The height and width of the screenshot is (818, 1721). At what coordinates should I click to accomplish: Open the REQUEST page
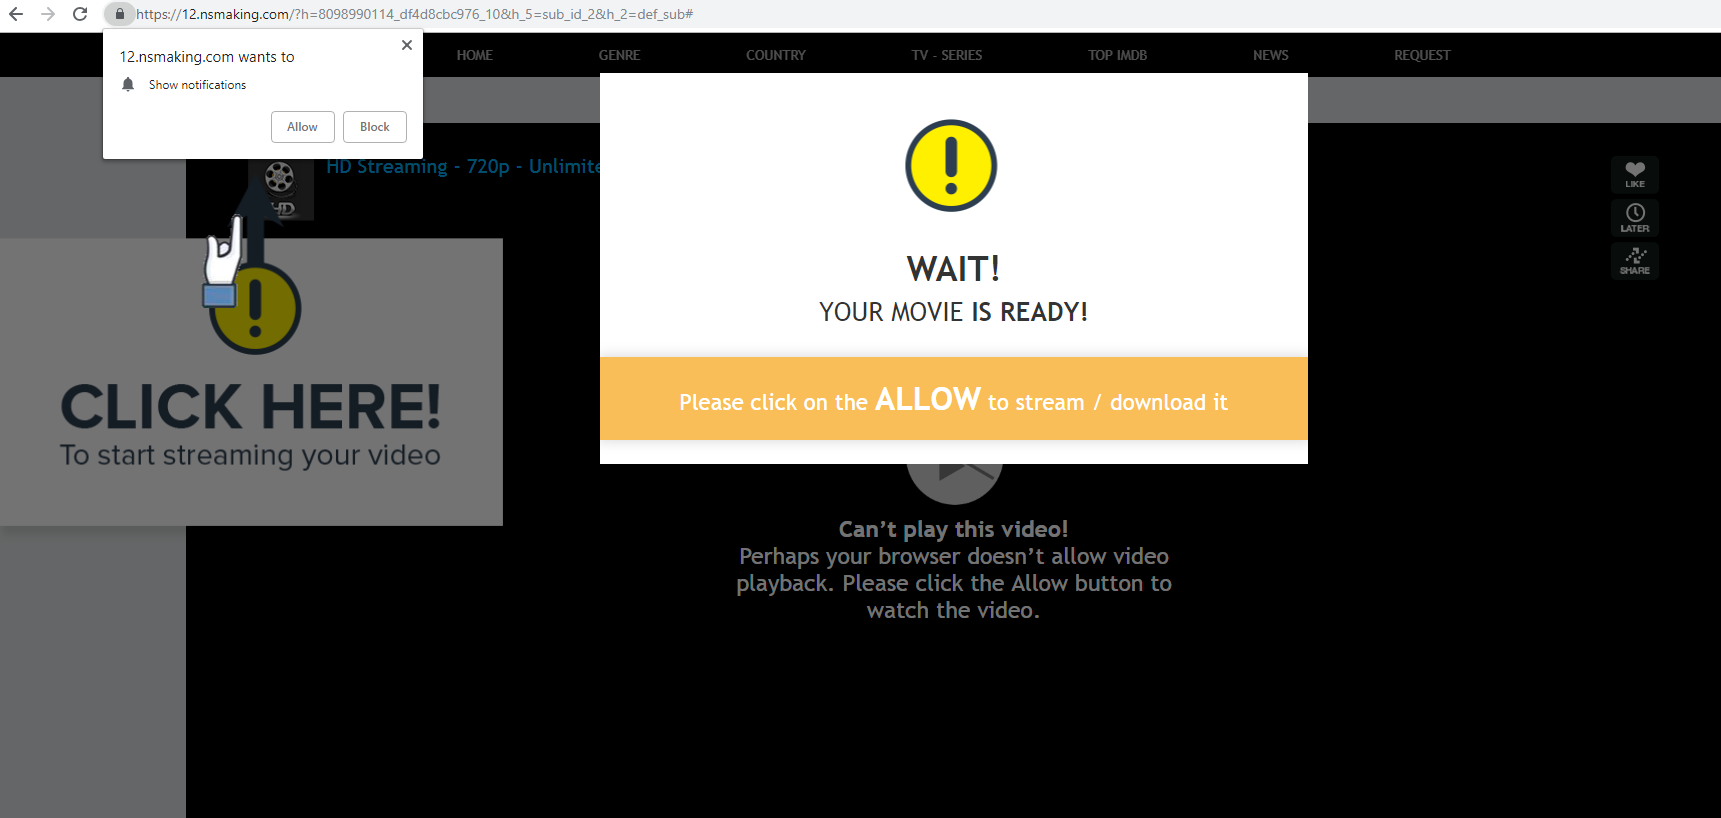tap(1421, 55)
